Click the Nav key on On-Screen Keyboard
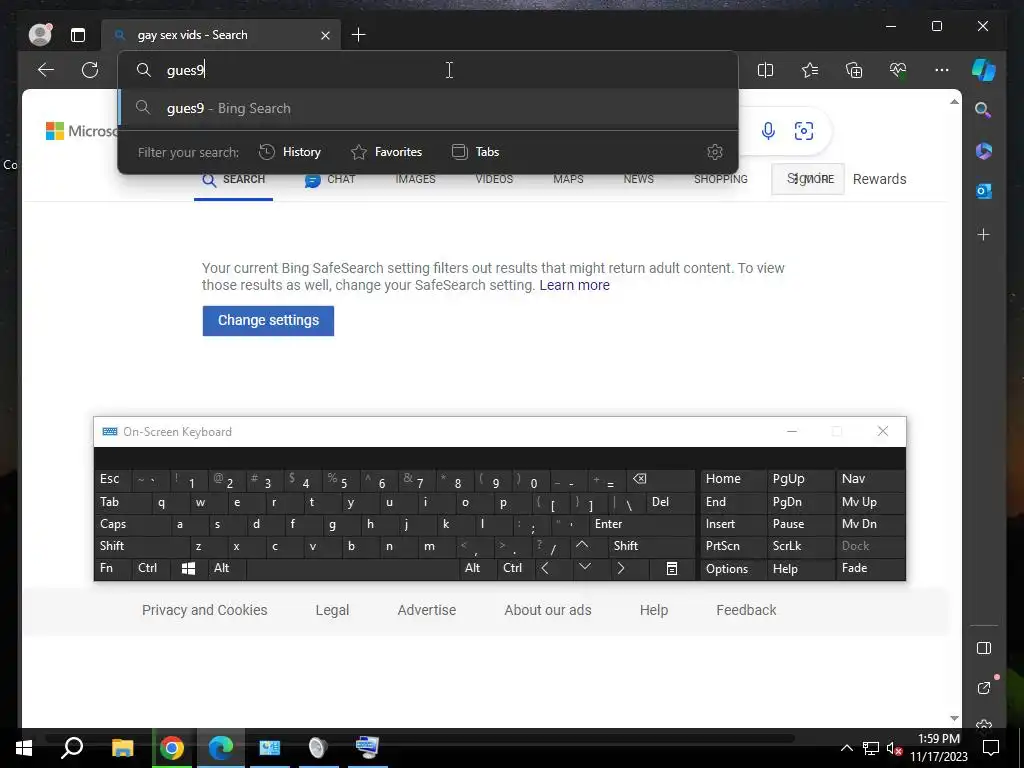1024x768 pixels. [x=871, y=479]
